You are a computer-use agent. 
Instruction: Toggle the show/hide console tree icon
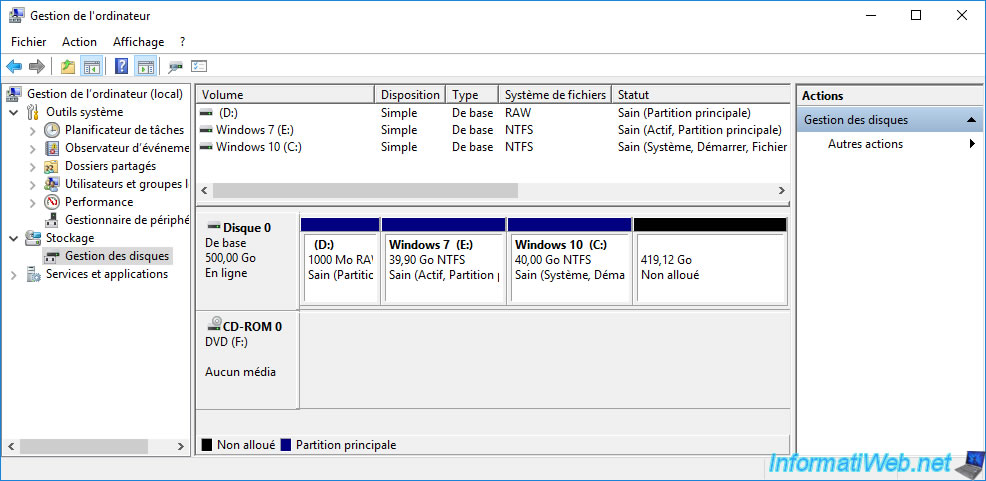point(92,66)
